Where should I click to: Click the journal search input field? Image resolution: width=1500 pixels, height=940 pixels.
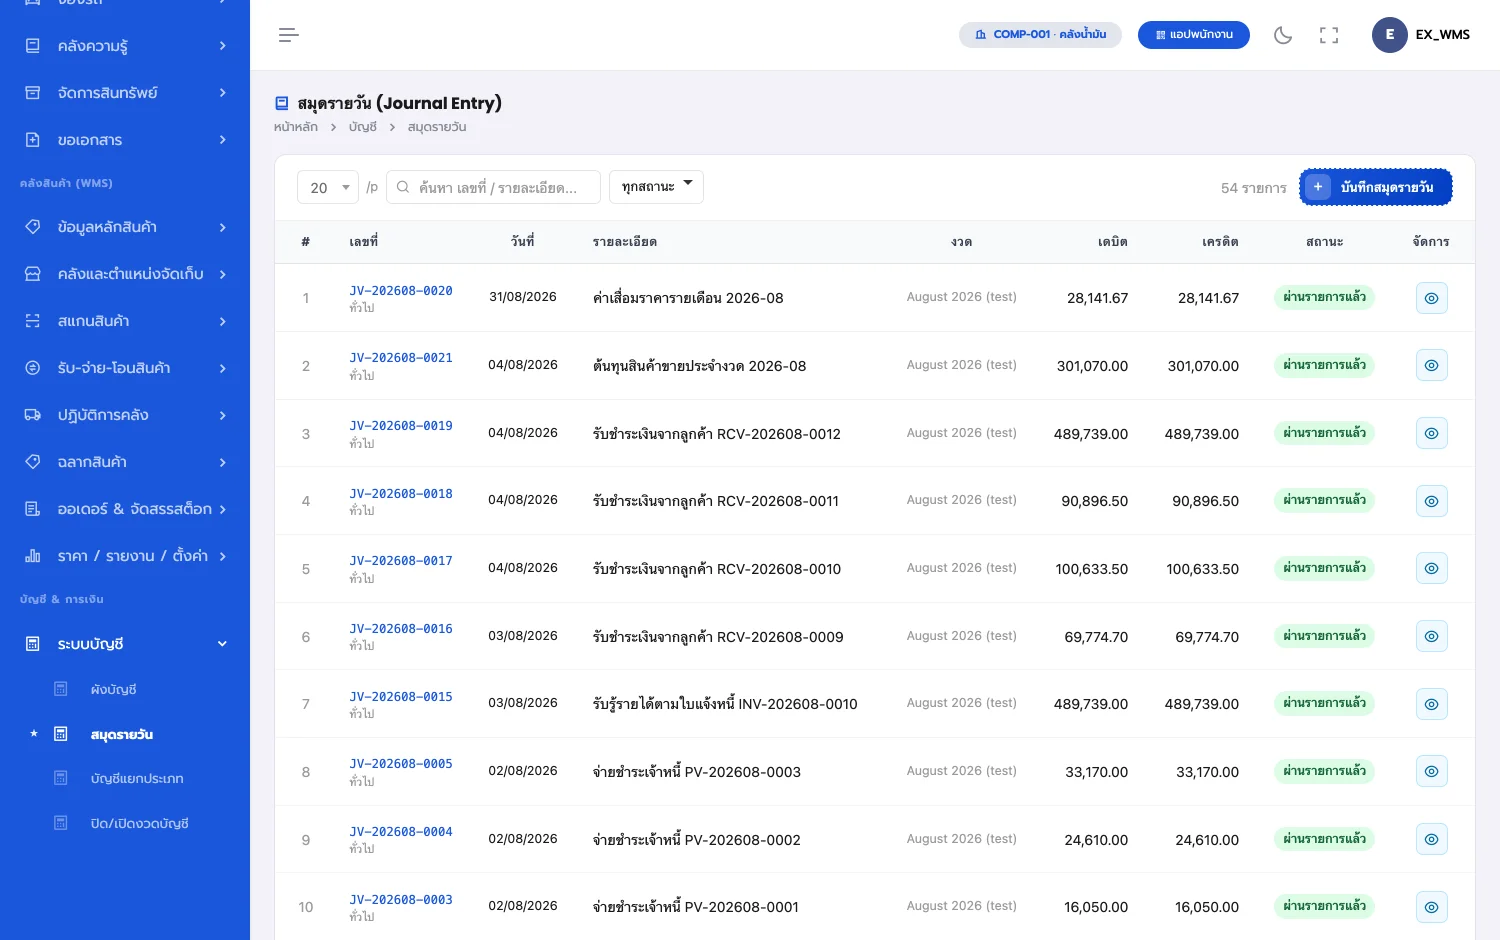point(494,187)
